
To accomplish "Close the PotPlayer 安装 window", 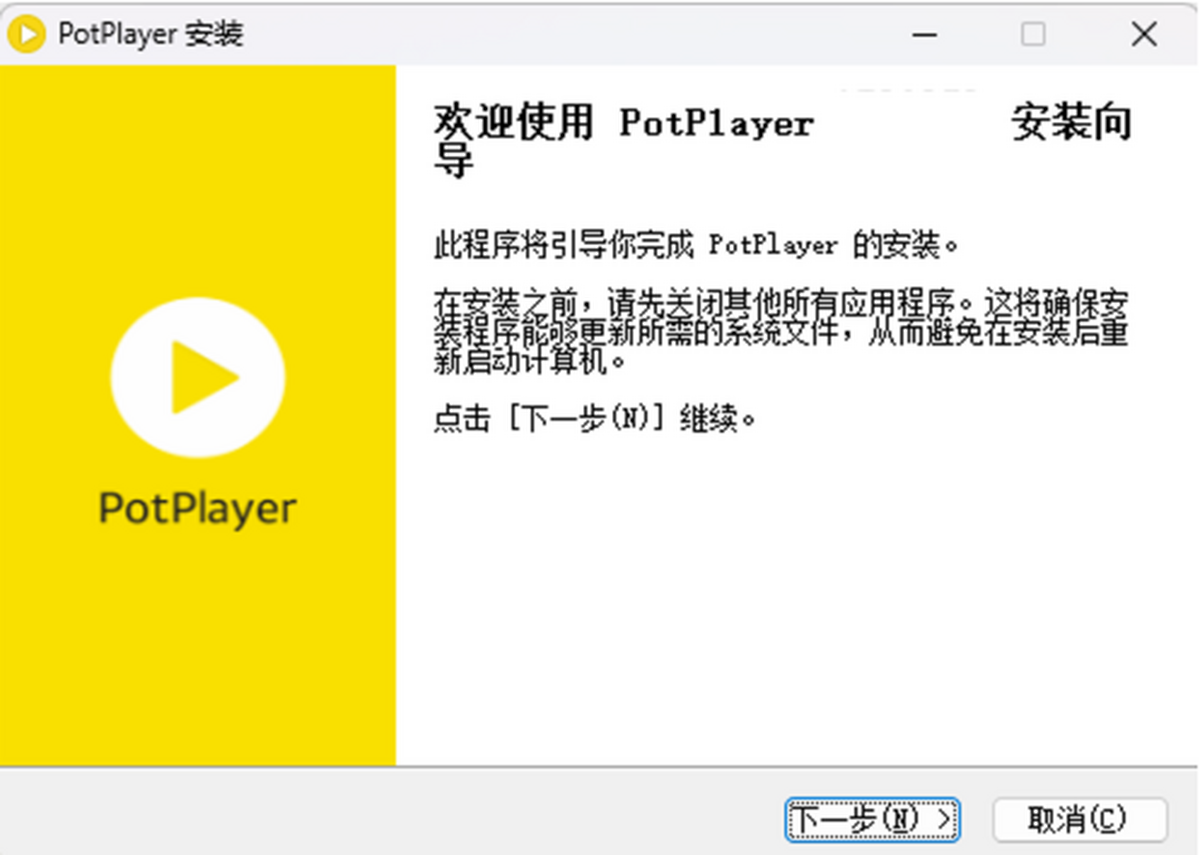I will pyautogui.click(x=1144, y=34).
